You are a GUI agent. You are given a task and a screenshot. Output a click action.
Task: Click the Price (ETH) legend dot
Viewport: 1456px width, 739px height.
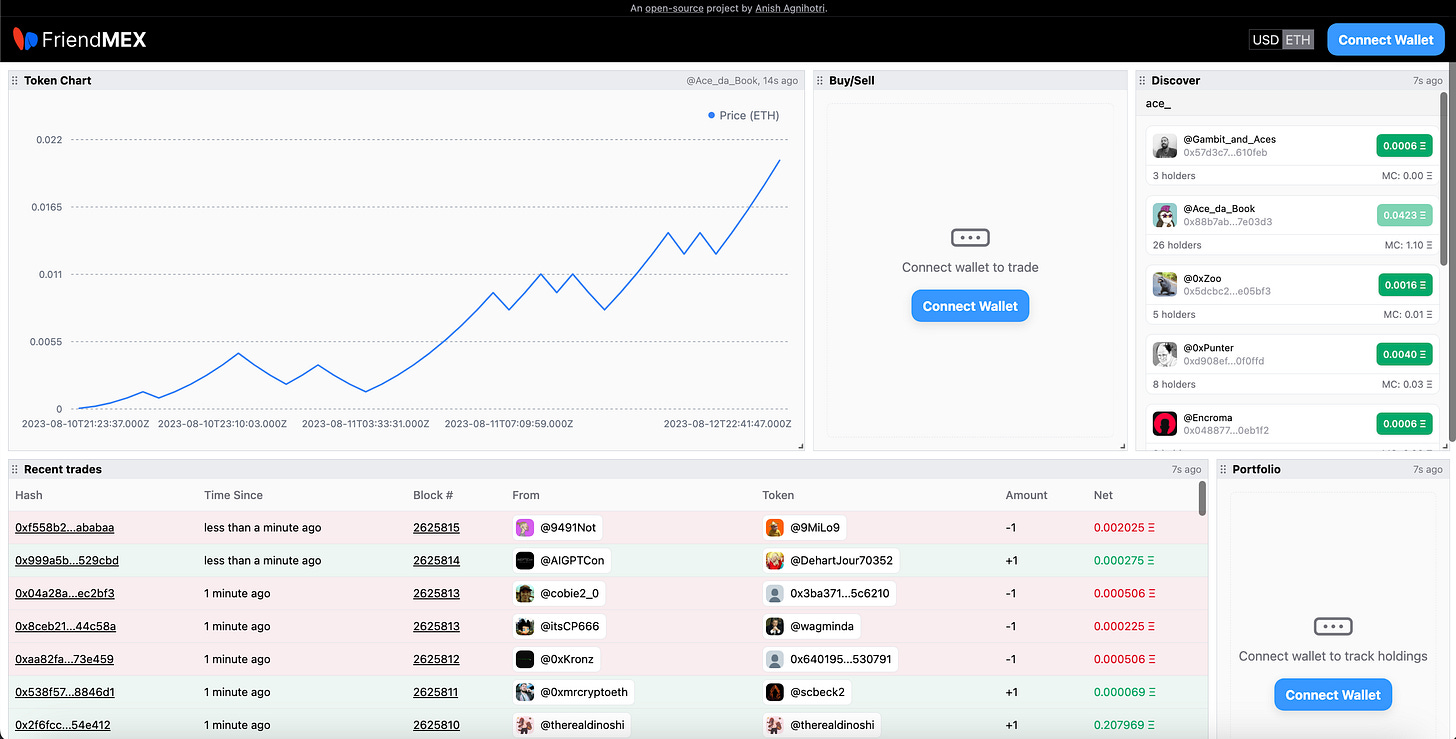711,115
